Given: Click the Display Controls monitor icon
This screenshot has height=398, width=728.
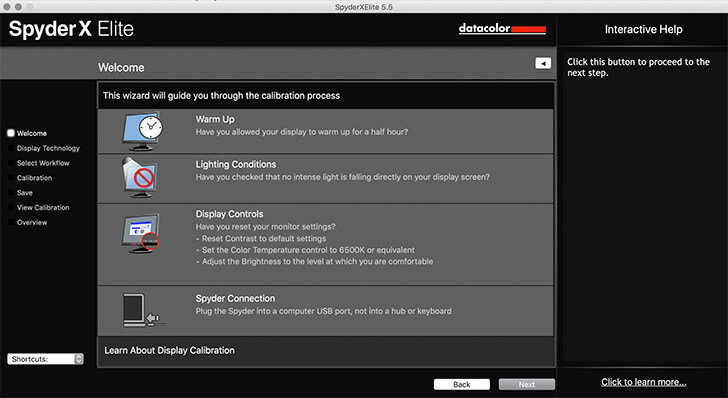Looking at the screenshot, I should 141,233.
